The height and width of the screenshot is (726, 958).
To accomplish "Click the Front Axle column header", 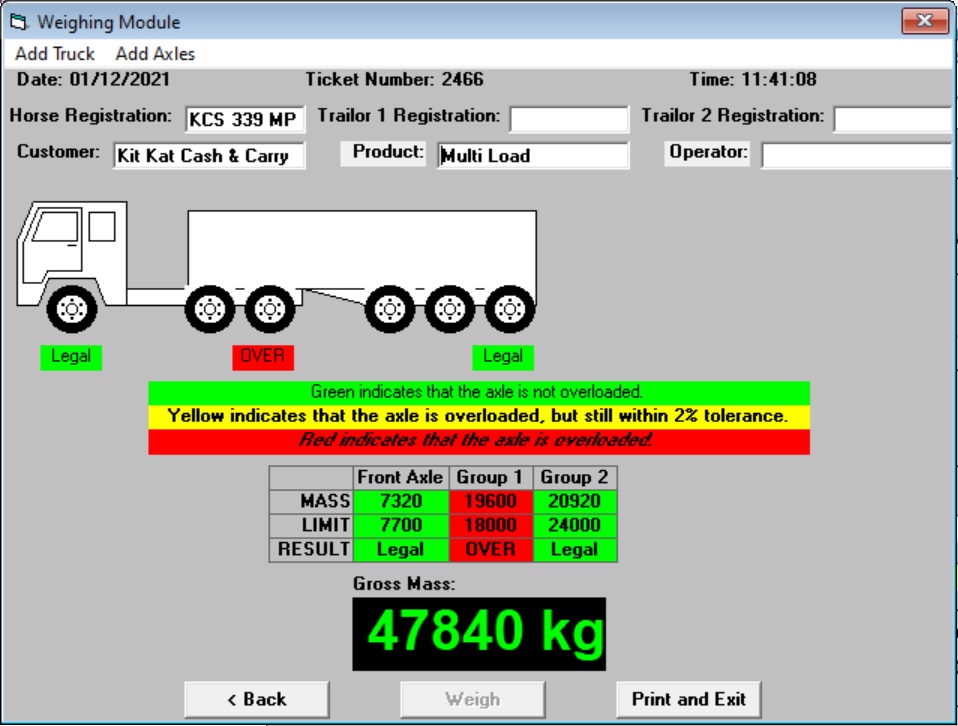I will pyautogui.click(x=401, y=477).
